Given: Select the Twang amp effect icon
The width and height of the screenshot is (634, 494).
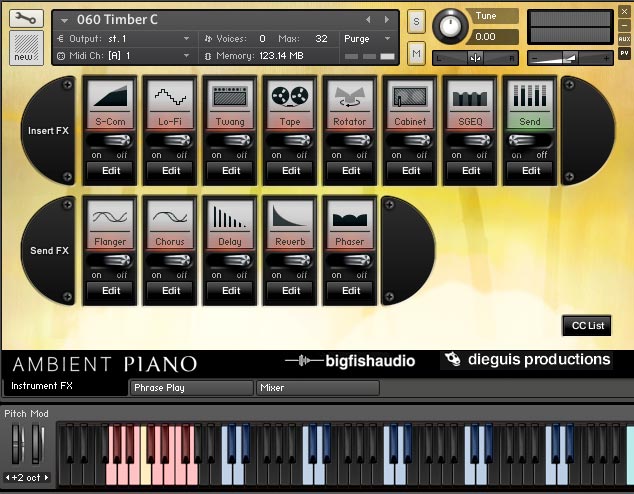Looking at the screenshot, I should 230,96.
